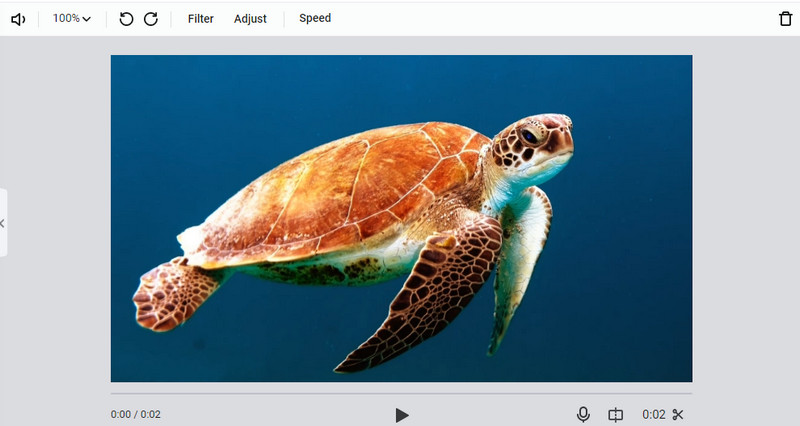The image size is (800, 426).
Task: Mute the video with the speaker icon
Action: (x=18, y=19)
